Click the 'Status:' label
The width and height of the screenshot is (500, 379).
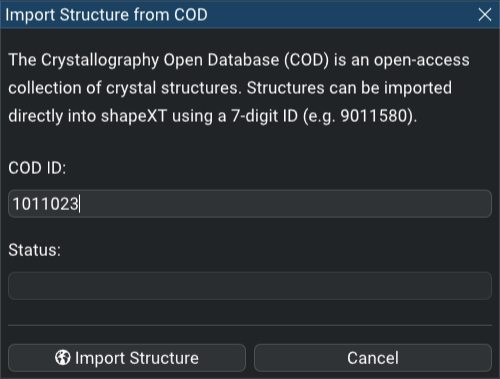[34, 250]
